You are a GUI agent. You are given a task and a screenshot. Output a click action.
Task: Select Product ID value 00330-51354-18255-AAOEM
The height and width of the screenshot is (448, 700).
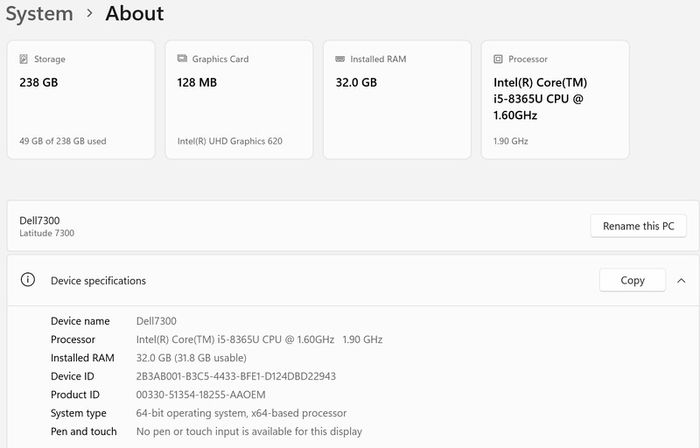coord(201,394)
